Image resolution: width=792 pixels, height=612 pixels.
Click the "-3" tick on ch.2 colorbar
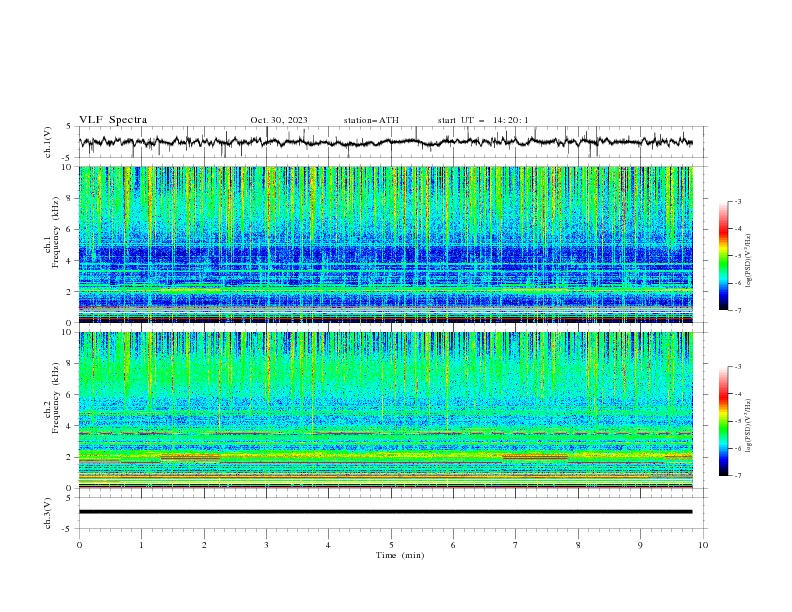[737, 367]
